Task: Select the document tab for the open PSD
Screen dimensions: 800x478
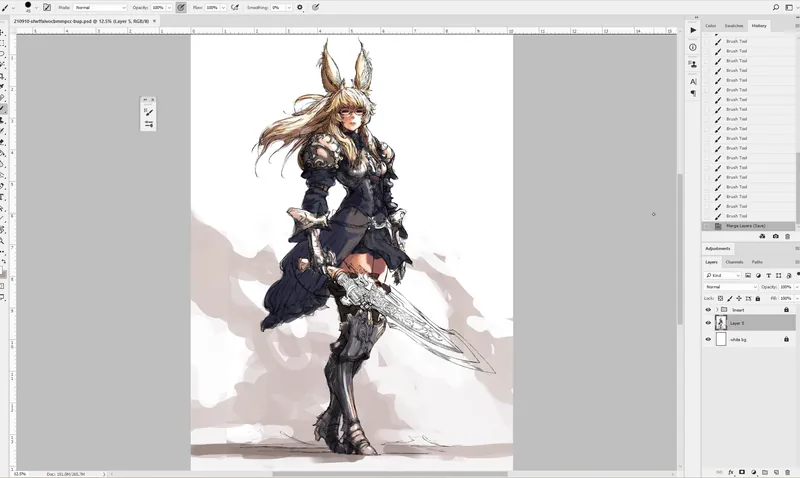Action: [81, 21]
